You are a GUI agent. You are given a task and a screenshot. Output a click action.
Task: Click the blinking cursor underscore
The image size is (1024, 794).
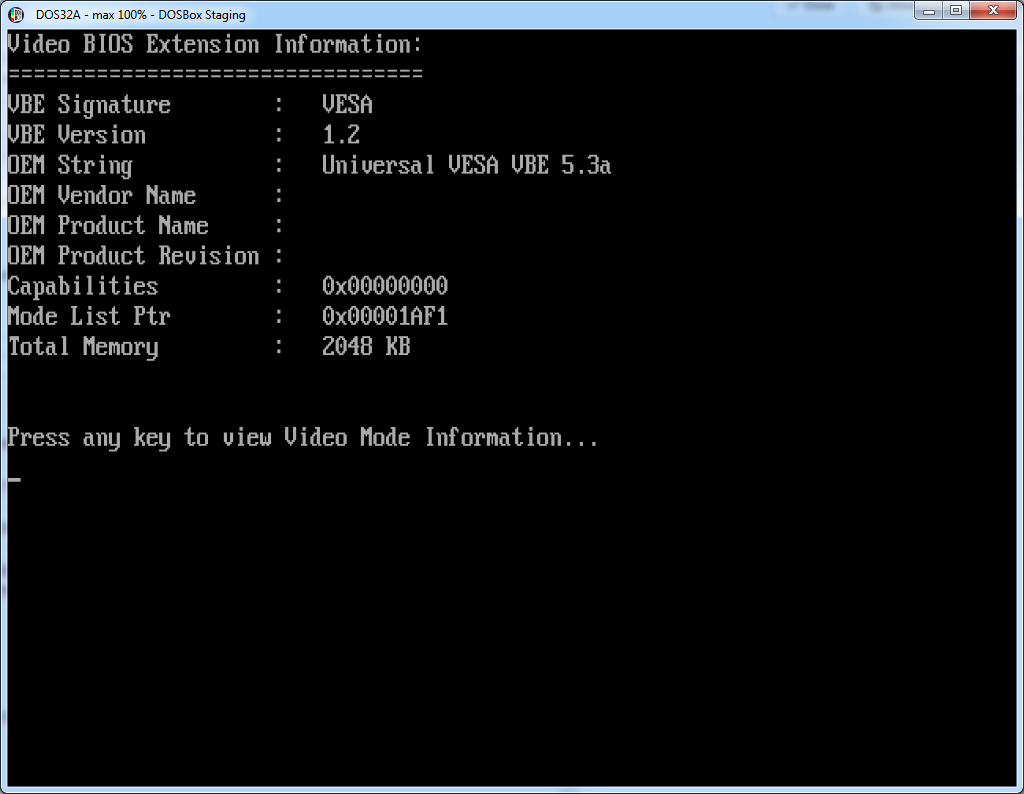tap(13, 479)
